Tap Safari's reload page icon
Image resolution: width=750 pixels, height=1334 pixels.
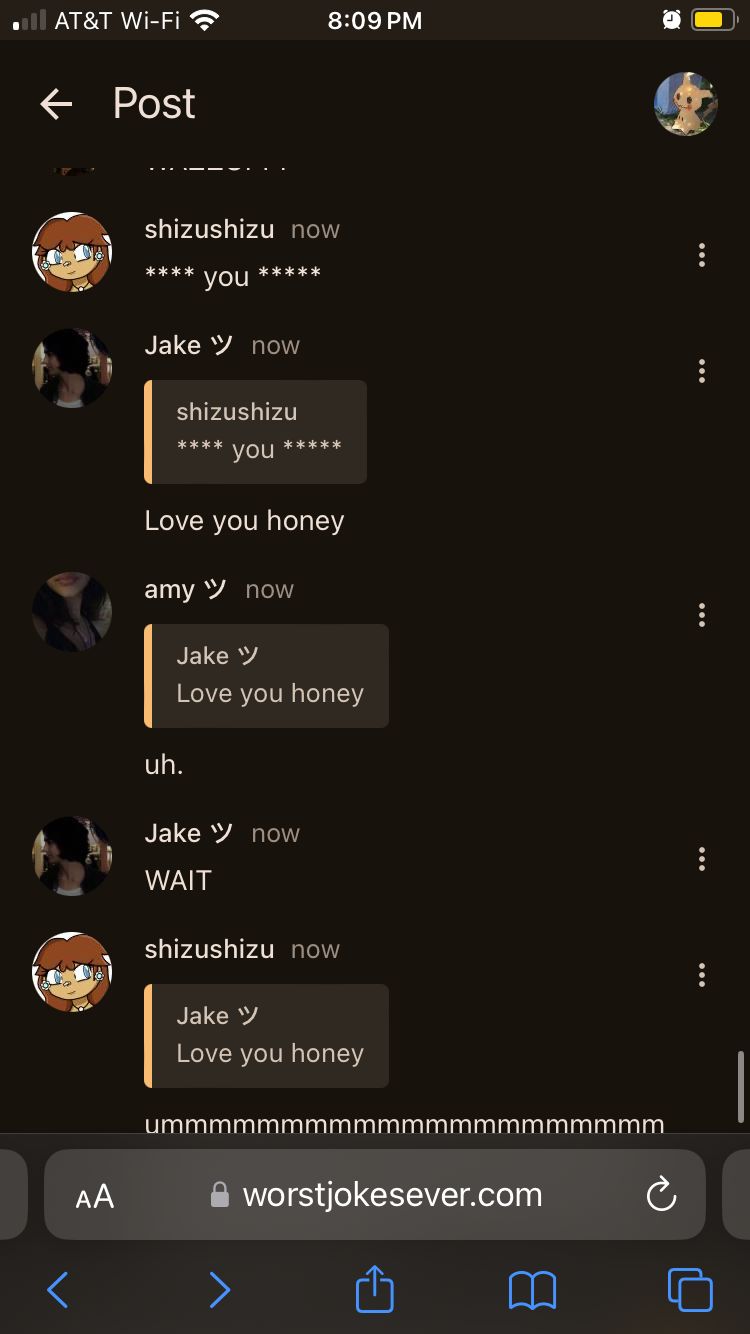coord(661,1194)
